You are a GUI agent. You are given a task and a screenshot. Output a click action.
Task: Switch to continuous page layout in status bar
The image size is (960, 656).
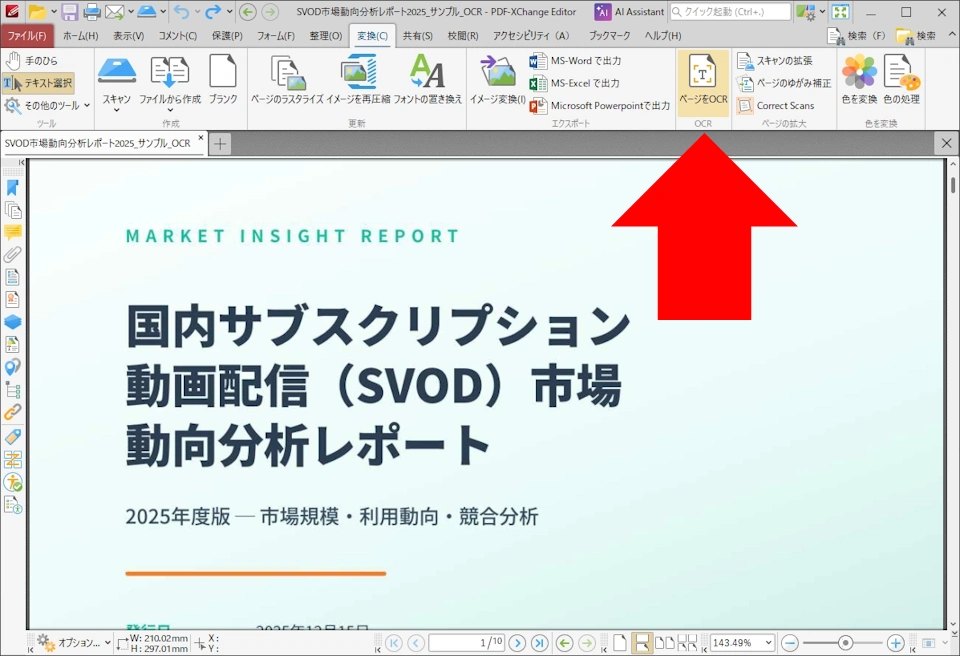pyautogui.click(x=642, y=643)
